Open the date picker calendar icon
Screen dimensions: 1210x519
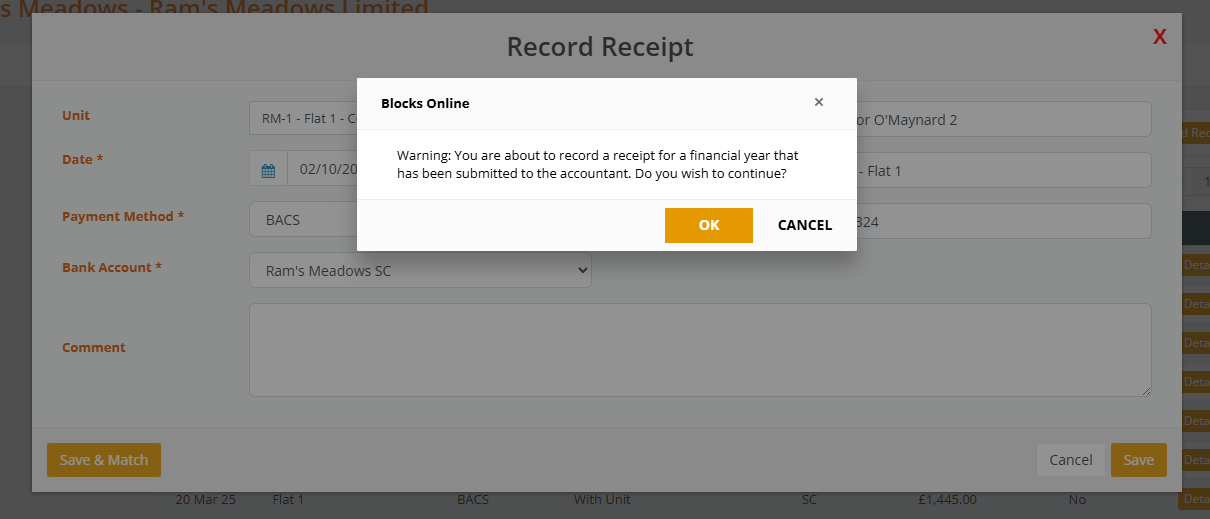pos(268,170)
